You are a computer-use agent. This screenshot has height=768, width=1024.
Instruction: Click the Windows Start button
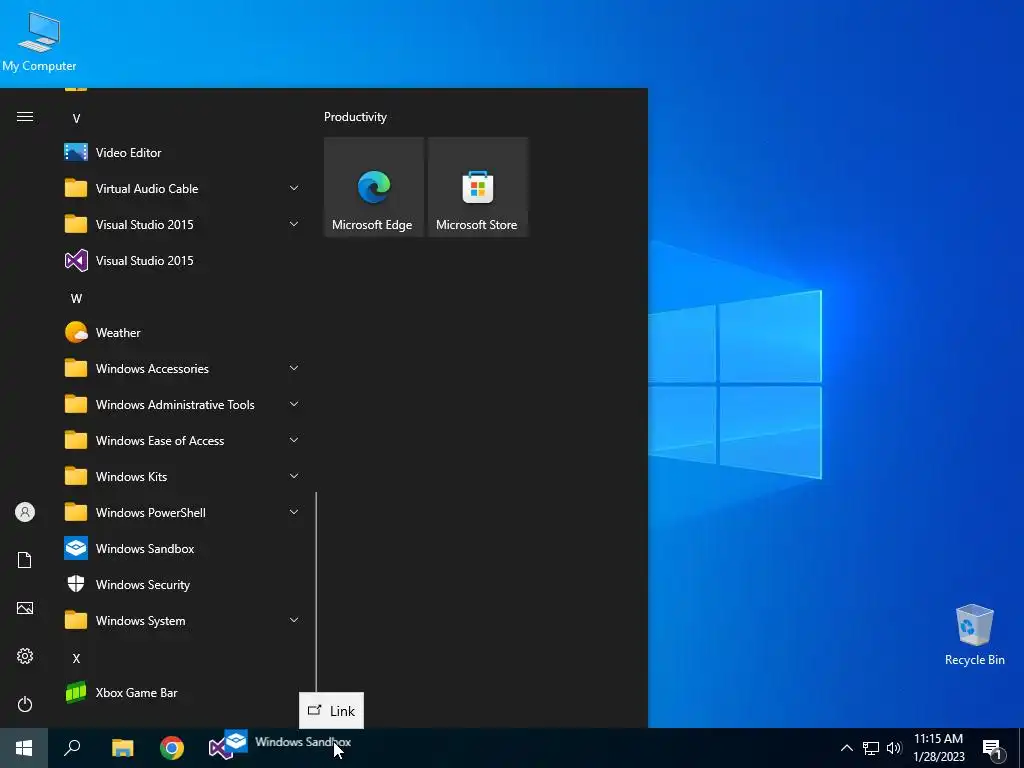24,748
